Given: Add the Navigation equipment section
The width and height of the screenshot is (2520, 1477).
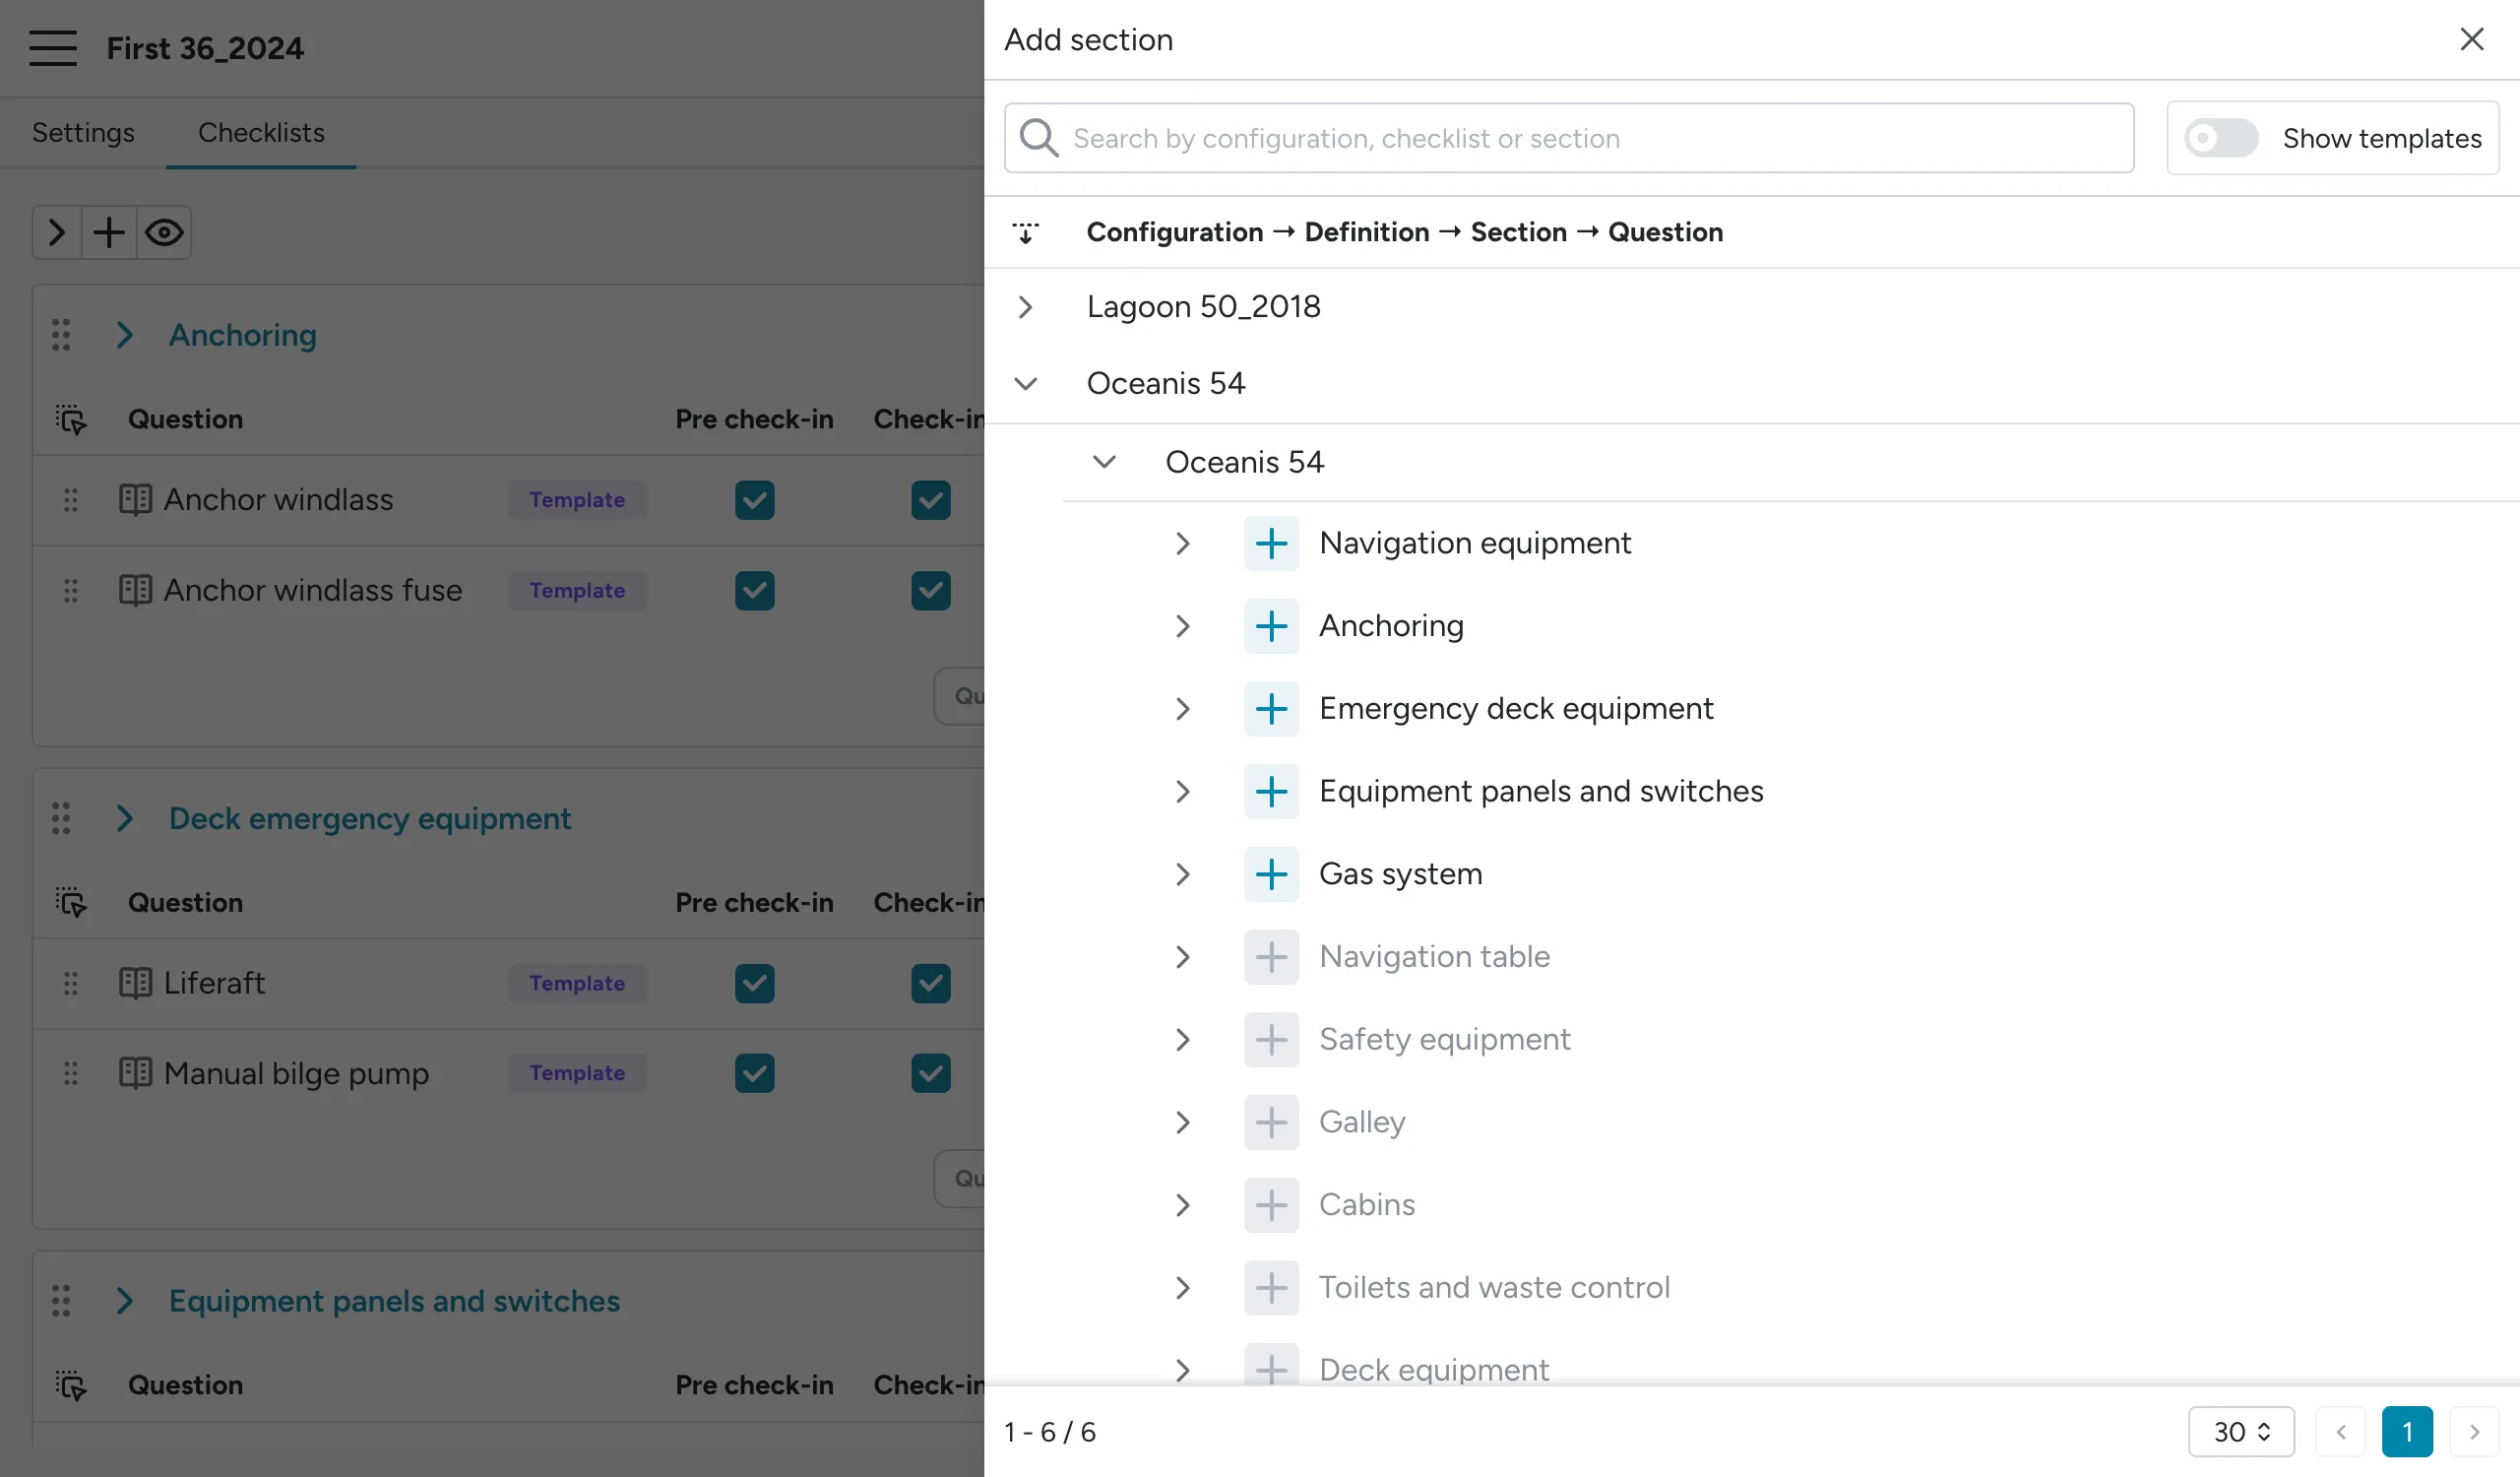Looking at the screenshot, I should coord(1271,544).
